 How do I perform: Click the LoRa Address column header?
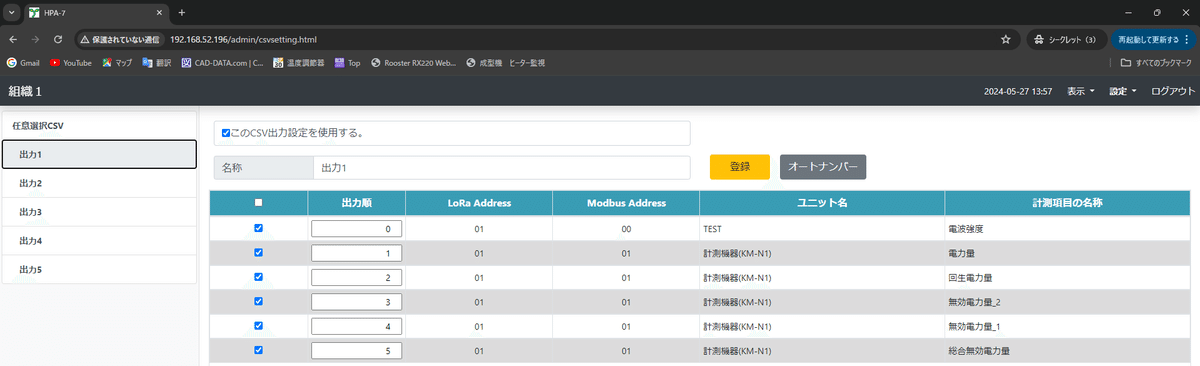[479, 203]
